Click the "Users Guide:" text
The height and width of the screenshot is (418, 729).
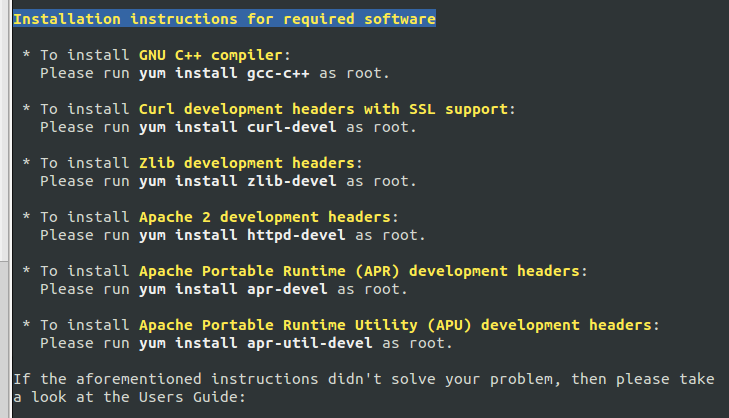192,397
